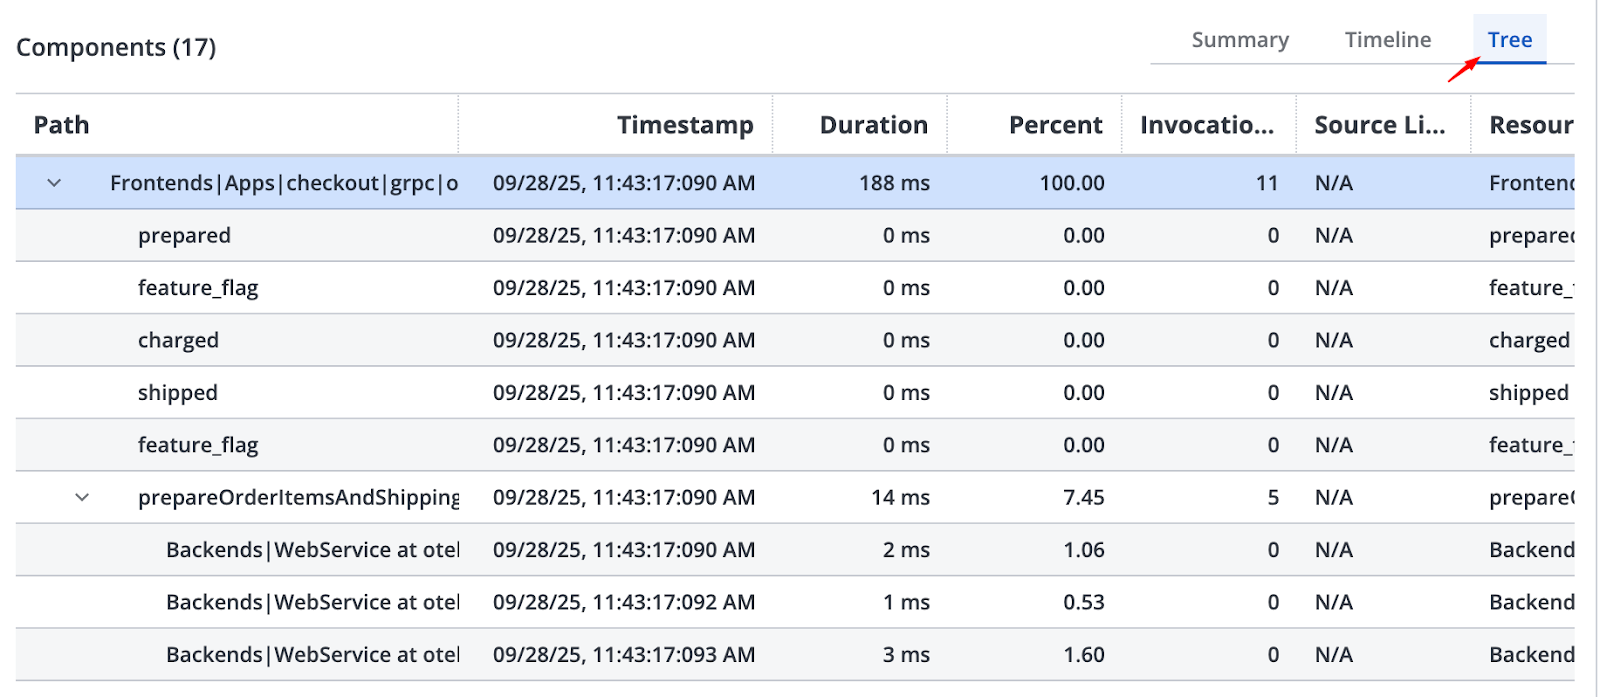Click the Duration column header

[x=873, y=125]
